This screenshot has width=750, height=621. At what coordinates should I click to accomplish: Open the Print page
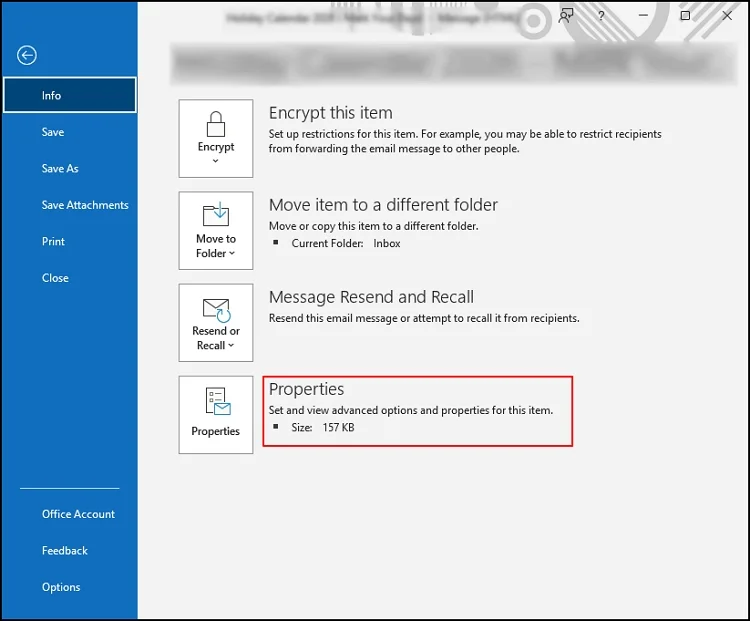pyautogui.click(x=54, y=242)
